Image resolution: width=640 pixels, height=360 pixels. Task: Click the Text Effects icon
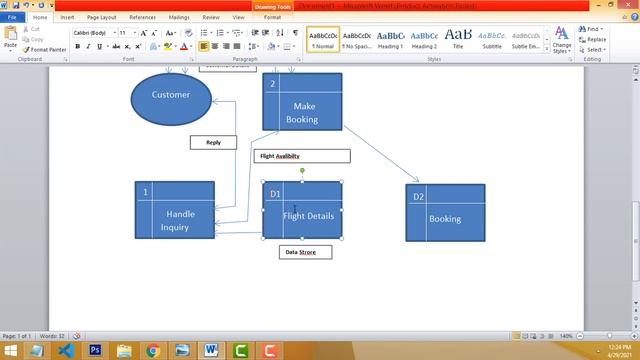153,47
